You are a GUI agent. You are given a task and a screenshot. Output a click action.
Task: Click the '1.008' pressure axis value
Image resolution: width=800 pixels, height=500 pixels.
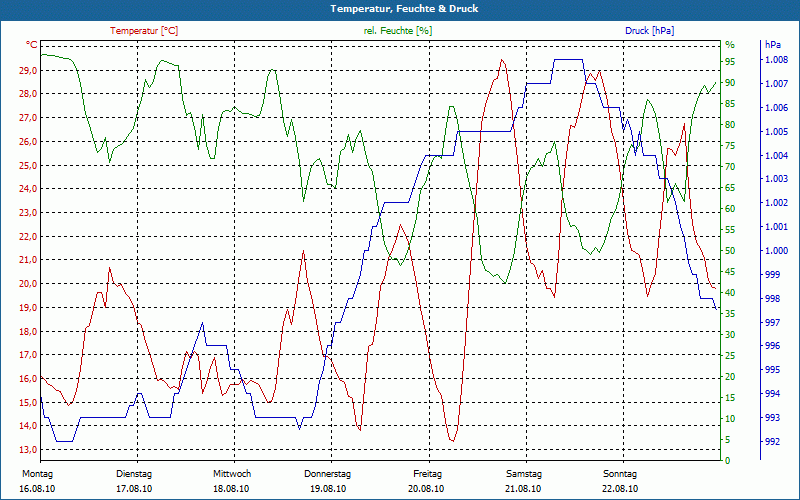click(776, 60)
